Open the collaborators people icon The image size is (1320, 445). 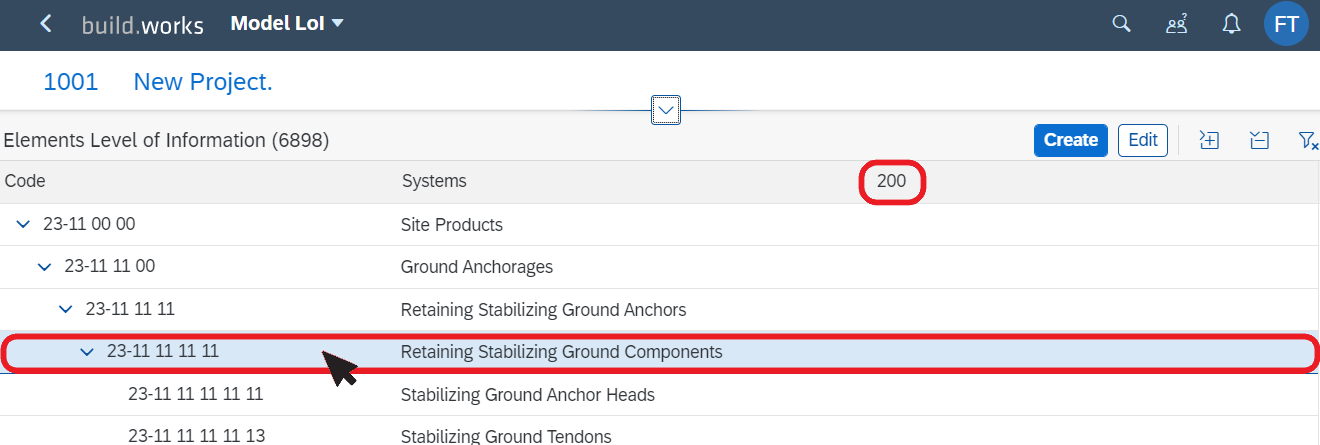click(1176, 24)
